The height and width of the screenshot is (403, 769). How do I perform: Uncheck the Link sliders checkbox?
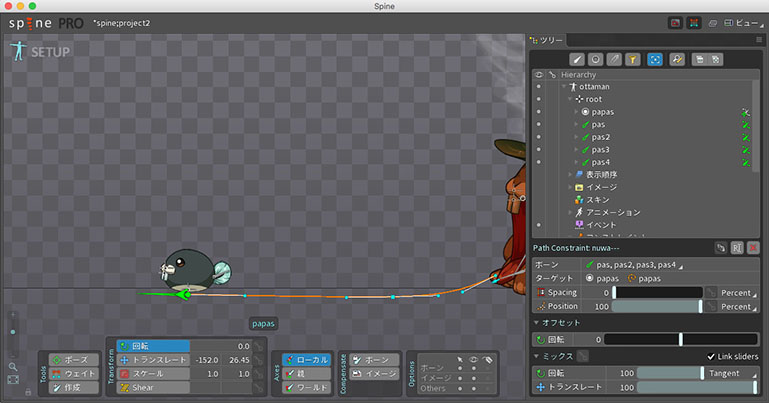(x=711, y=356)
